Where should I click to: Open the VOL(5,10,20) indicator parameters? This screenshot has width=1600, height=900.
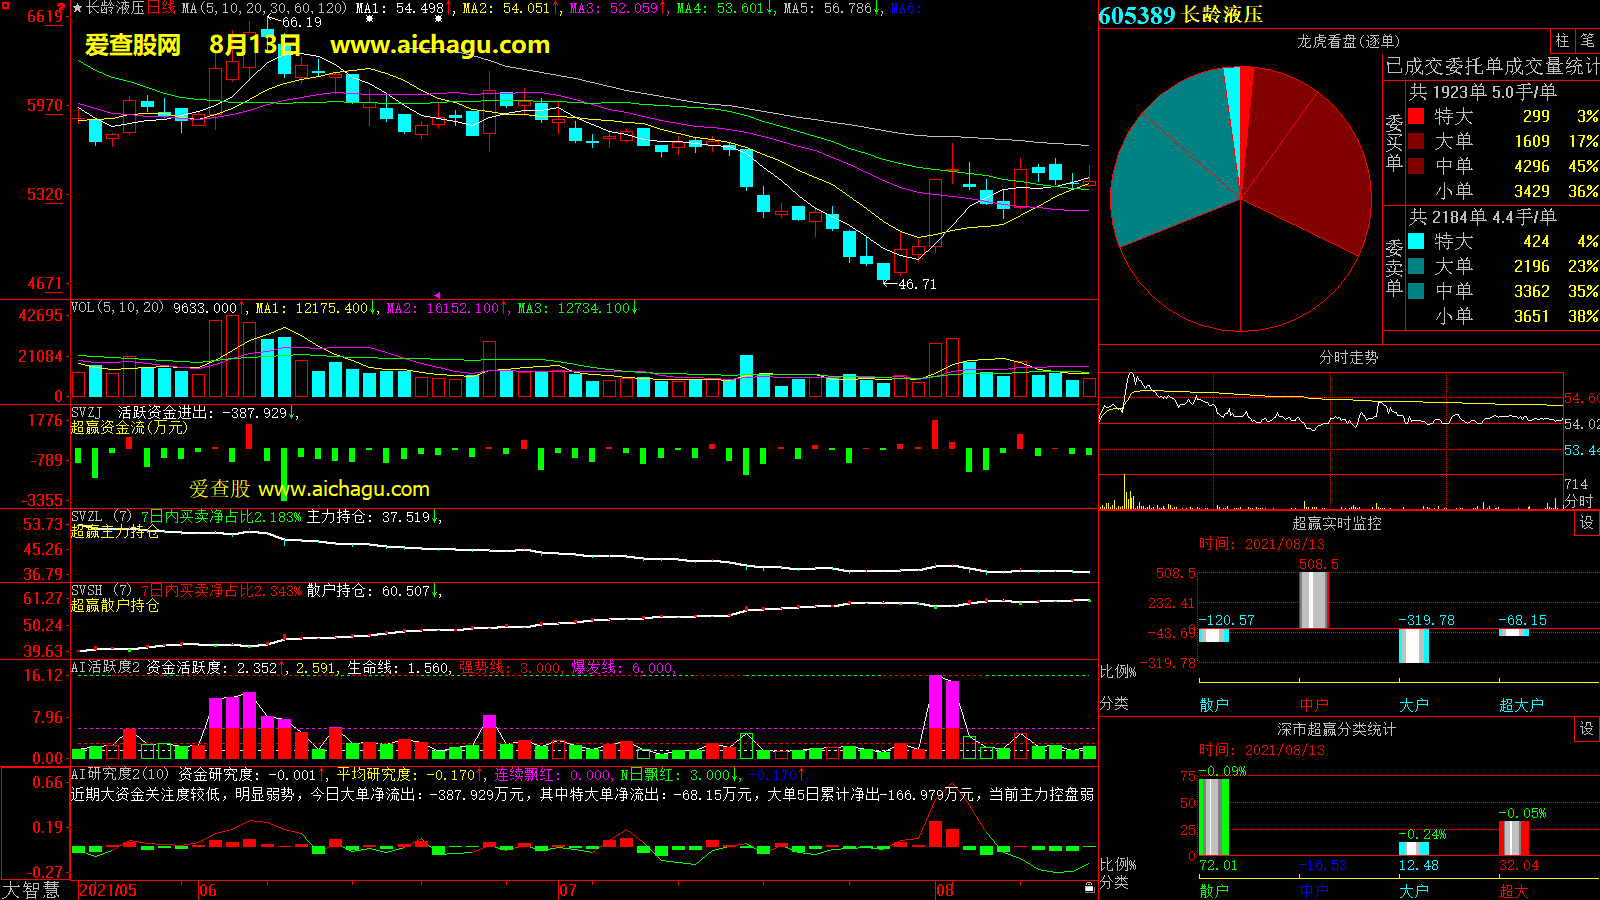click(x=117, y=308)
